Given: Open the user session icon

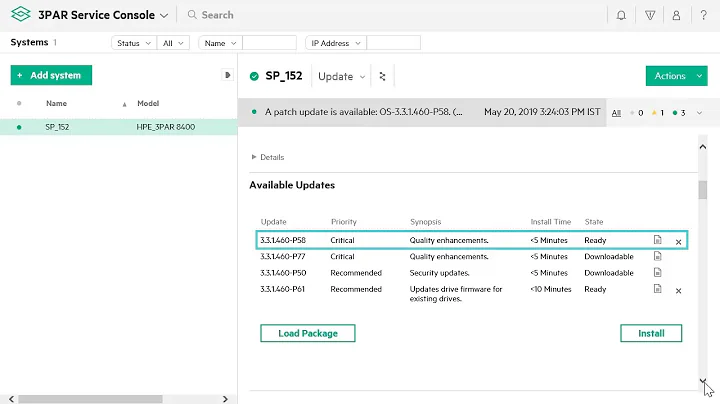Looking at the screenshot, I should click(x=676, y=15).
